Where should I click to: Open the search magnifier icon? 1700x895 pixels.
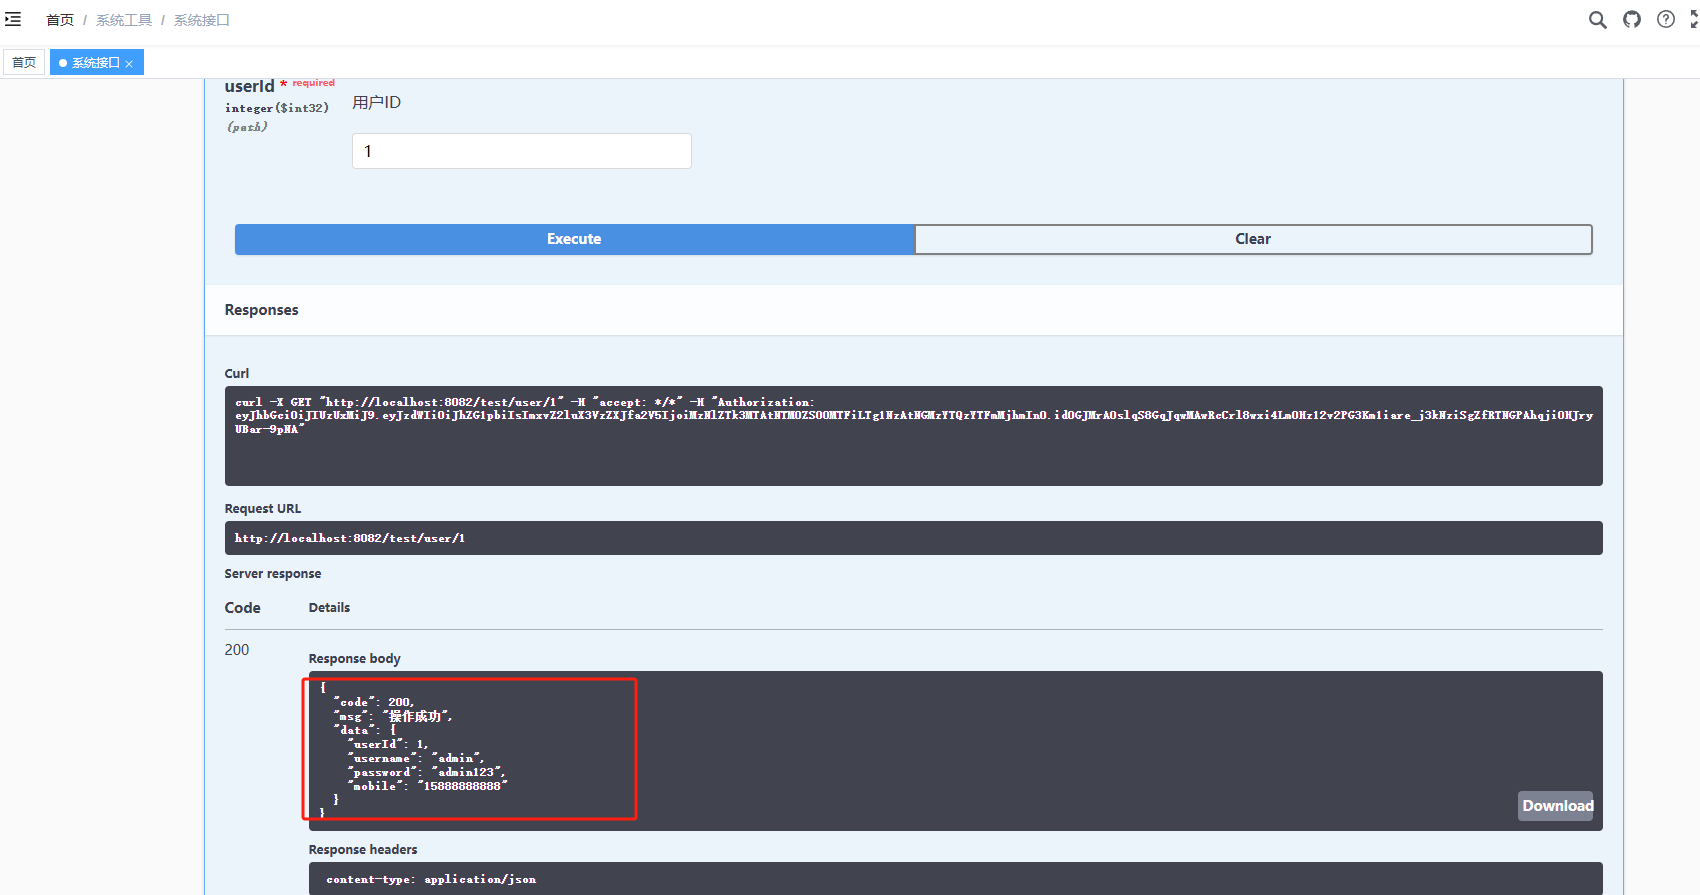pos(1598,20)
